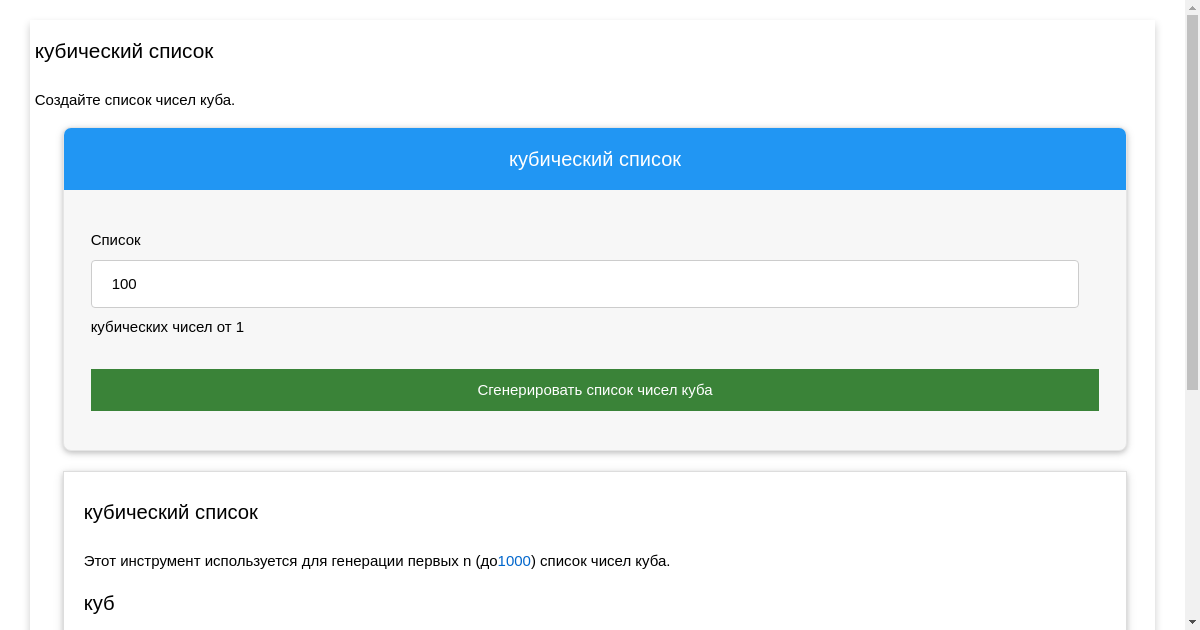Click the blue кубический список header banner
The width and height of the screenshot is (1200, 630).
(595, 158)
